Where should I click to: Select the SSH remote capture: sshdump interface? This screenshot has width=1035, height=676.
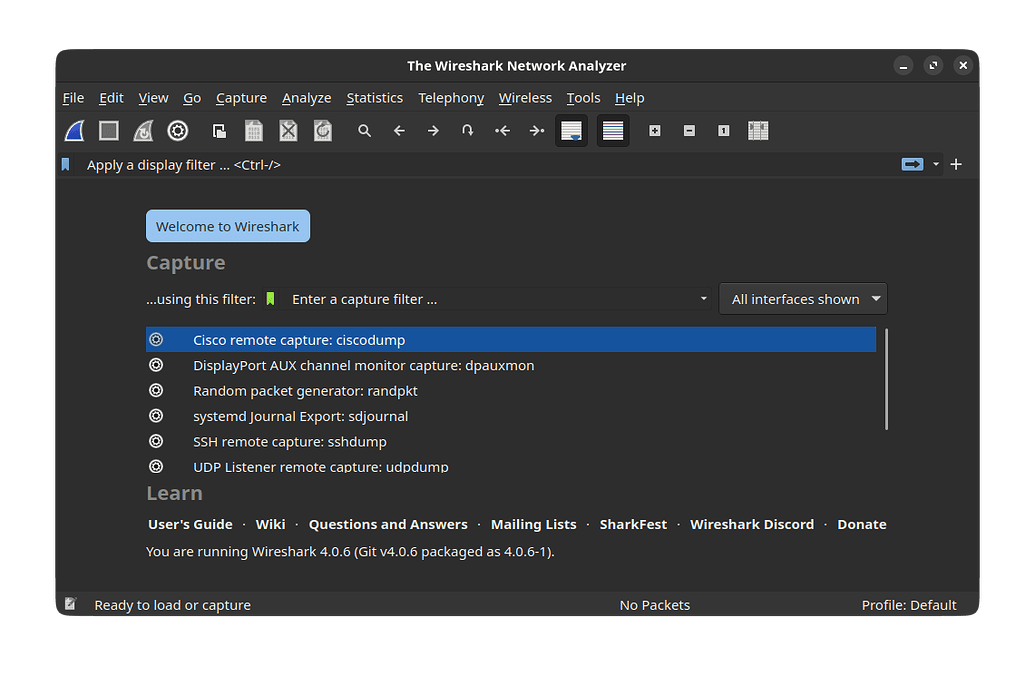coord(290,441)
